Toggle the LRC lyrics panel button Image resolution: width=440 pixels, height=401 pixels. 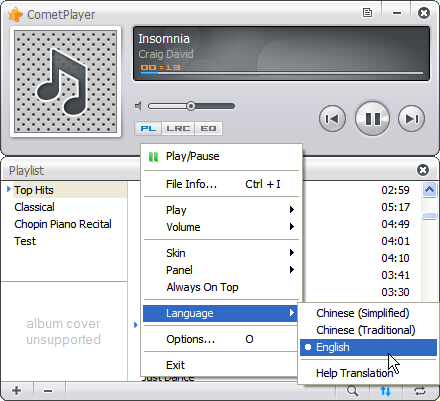(178, 128)
